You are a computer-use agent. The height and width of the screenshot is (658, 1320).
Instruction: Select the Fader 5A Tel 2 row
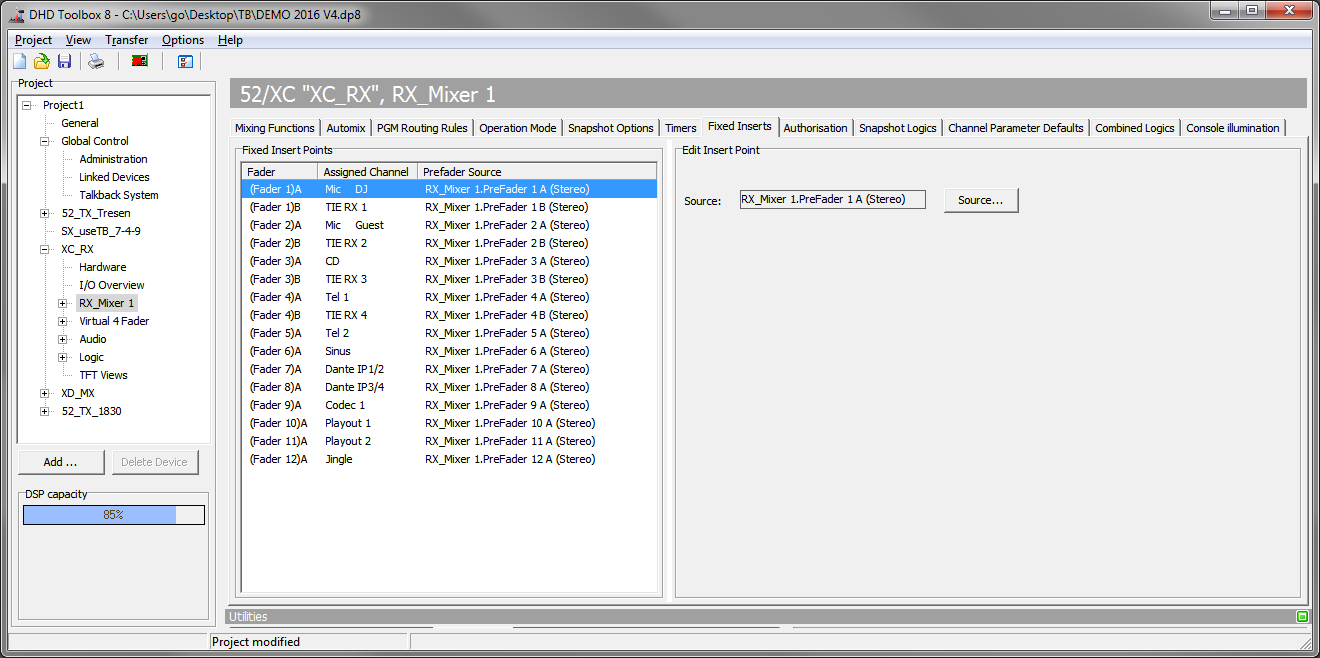coord(420,333)
